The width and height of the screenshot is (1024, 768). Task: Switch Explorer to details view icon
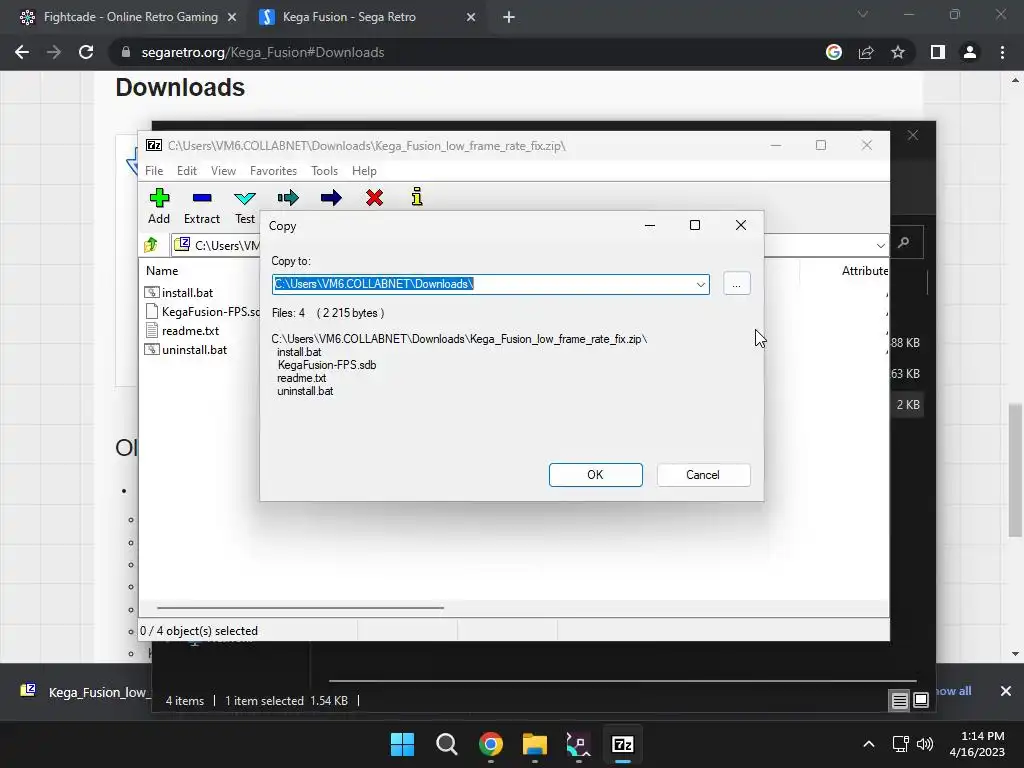899,701
